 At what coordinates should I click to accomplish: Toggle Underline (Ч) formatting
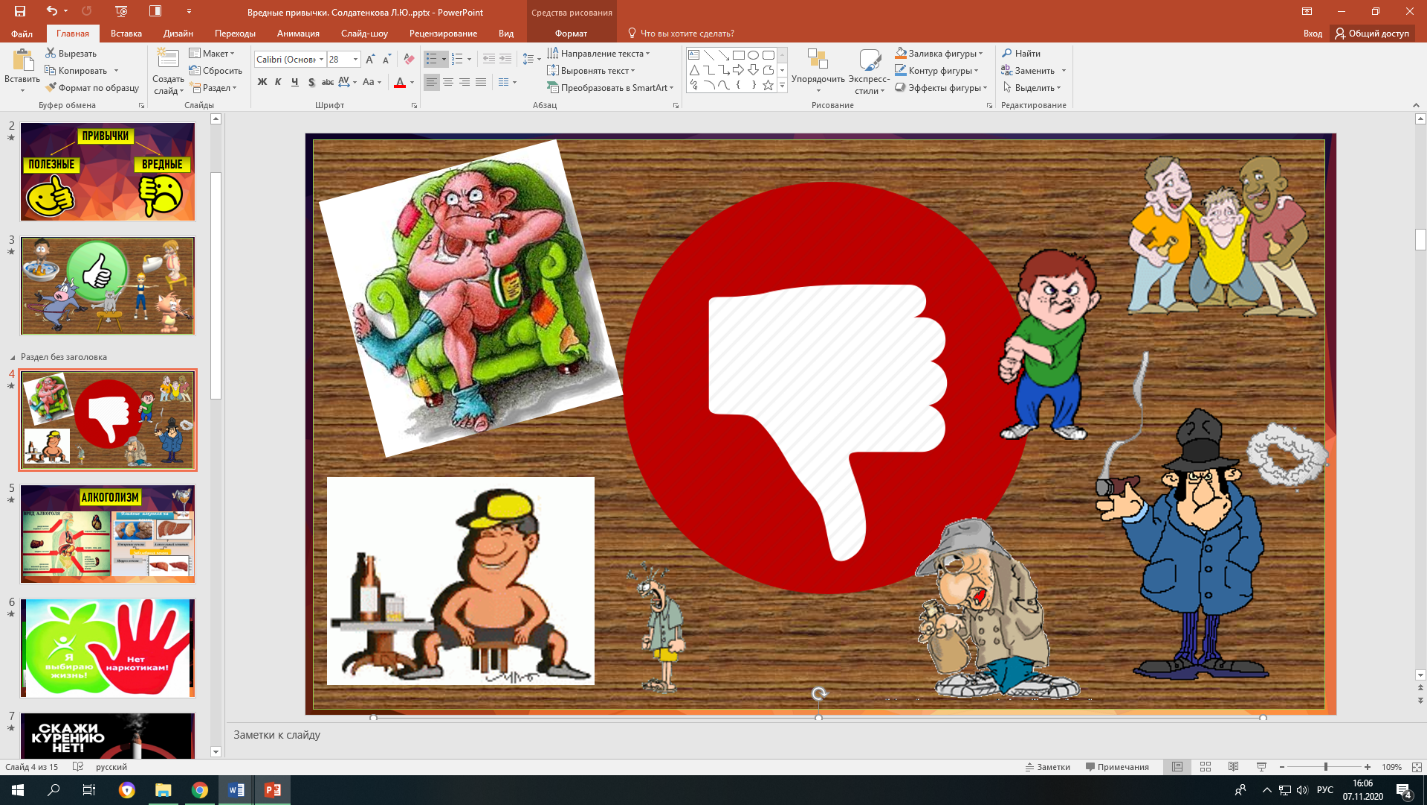point(296,83)
